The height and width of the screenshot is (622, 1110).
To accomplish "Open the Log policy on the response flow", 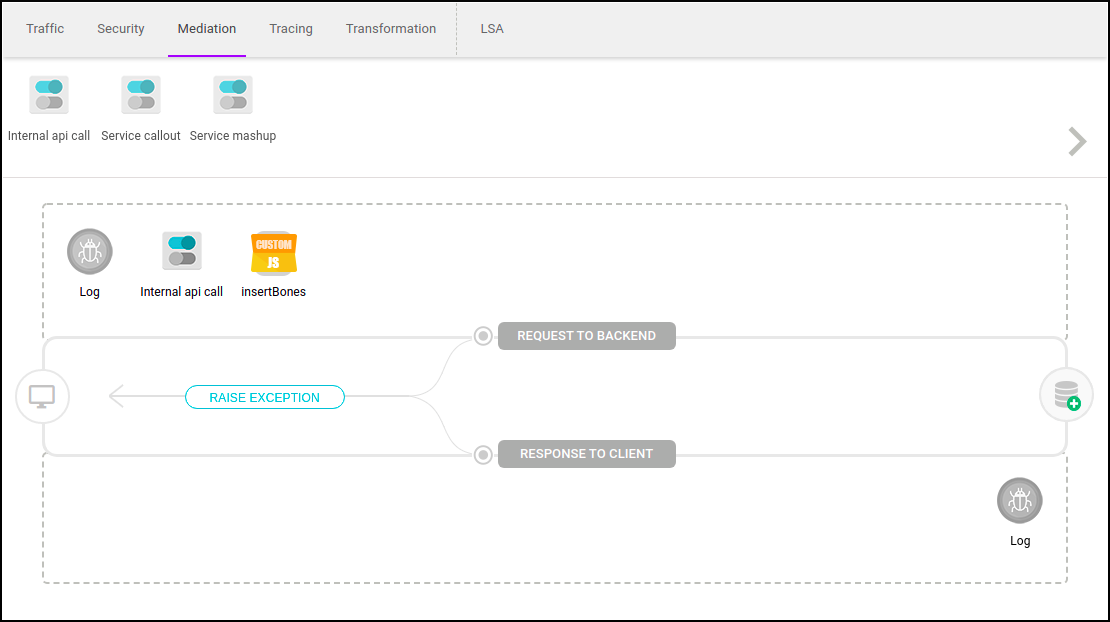I will pos(1019,500).
